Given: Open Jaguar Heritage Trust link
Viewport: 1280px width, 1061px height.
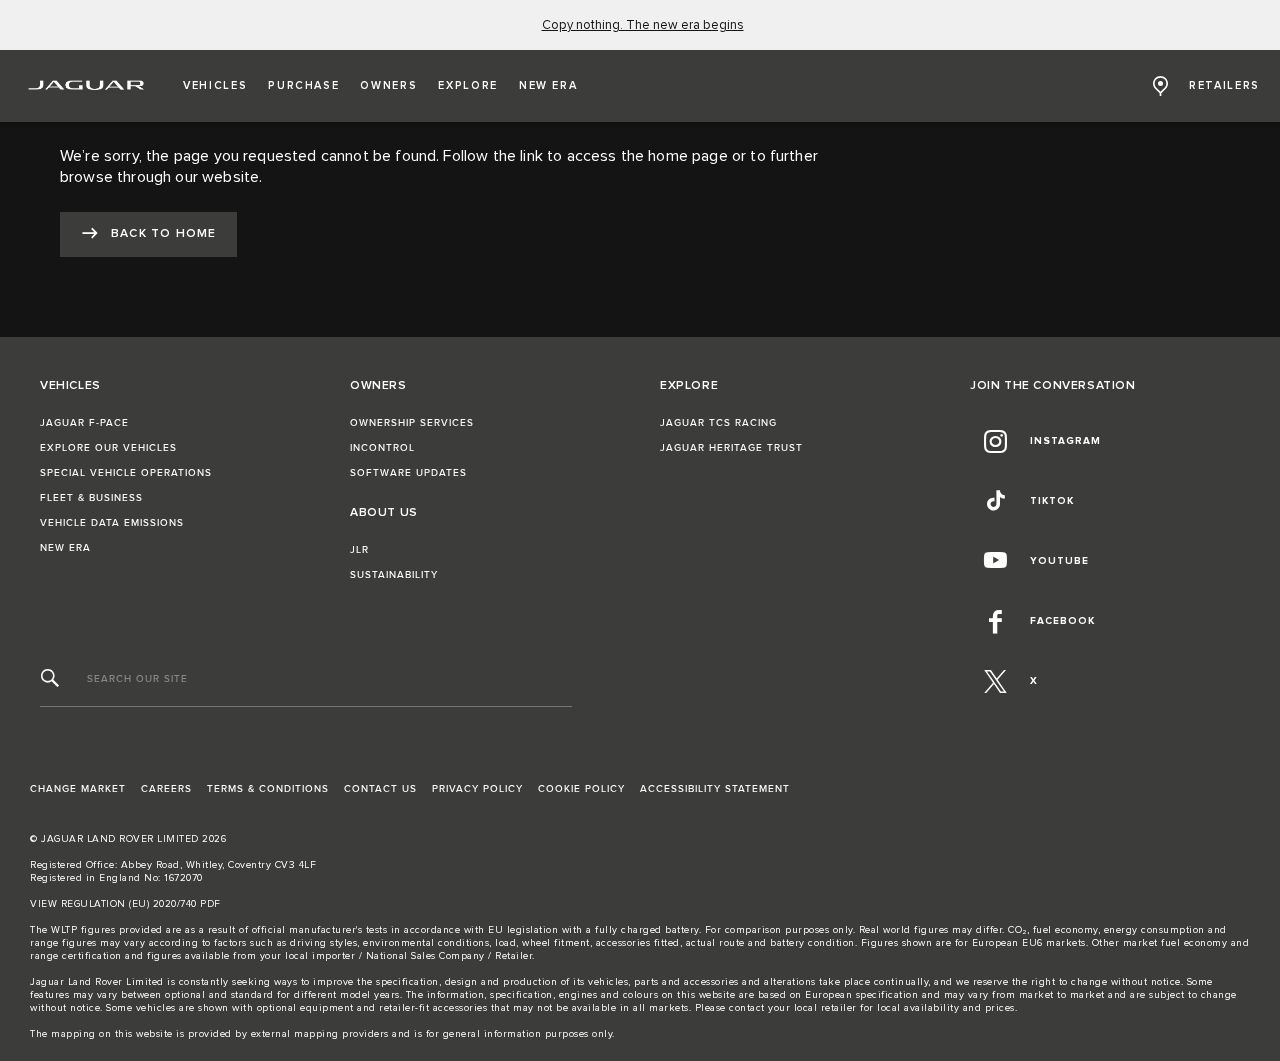Looking at the screenshot, I should tap(731, 448).
